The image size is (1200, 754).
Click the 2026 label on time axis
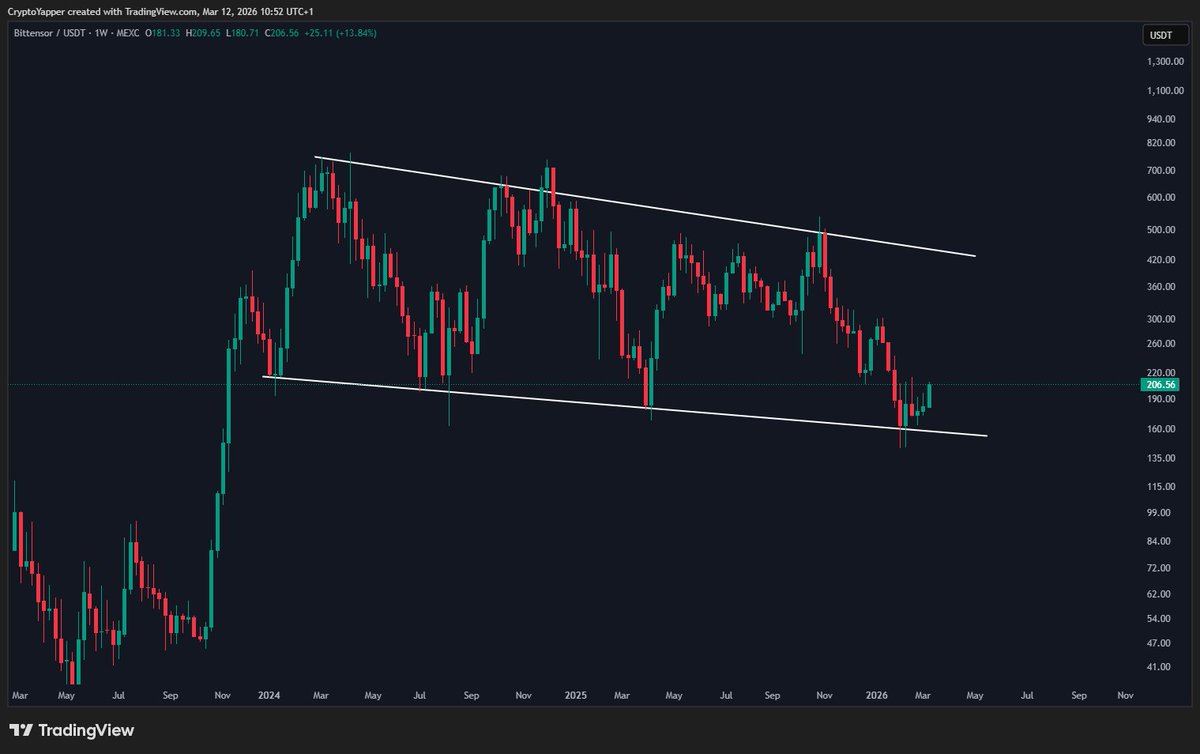pos(876,694)
